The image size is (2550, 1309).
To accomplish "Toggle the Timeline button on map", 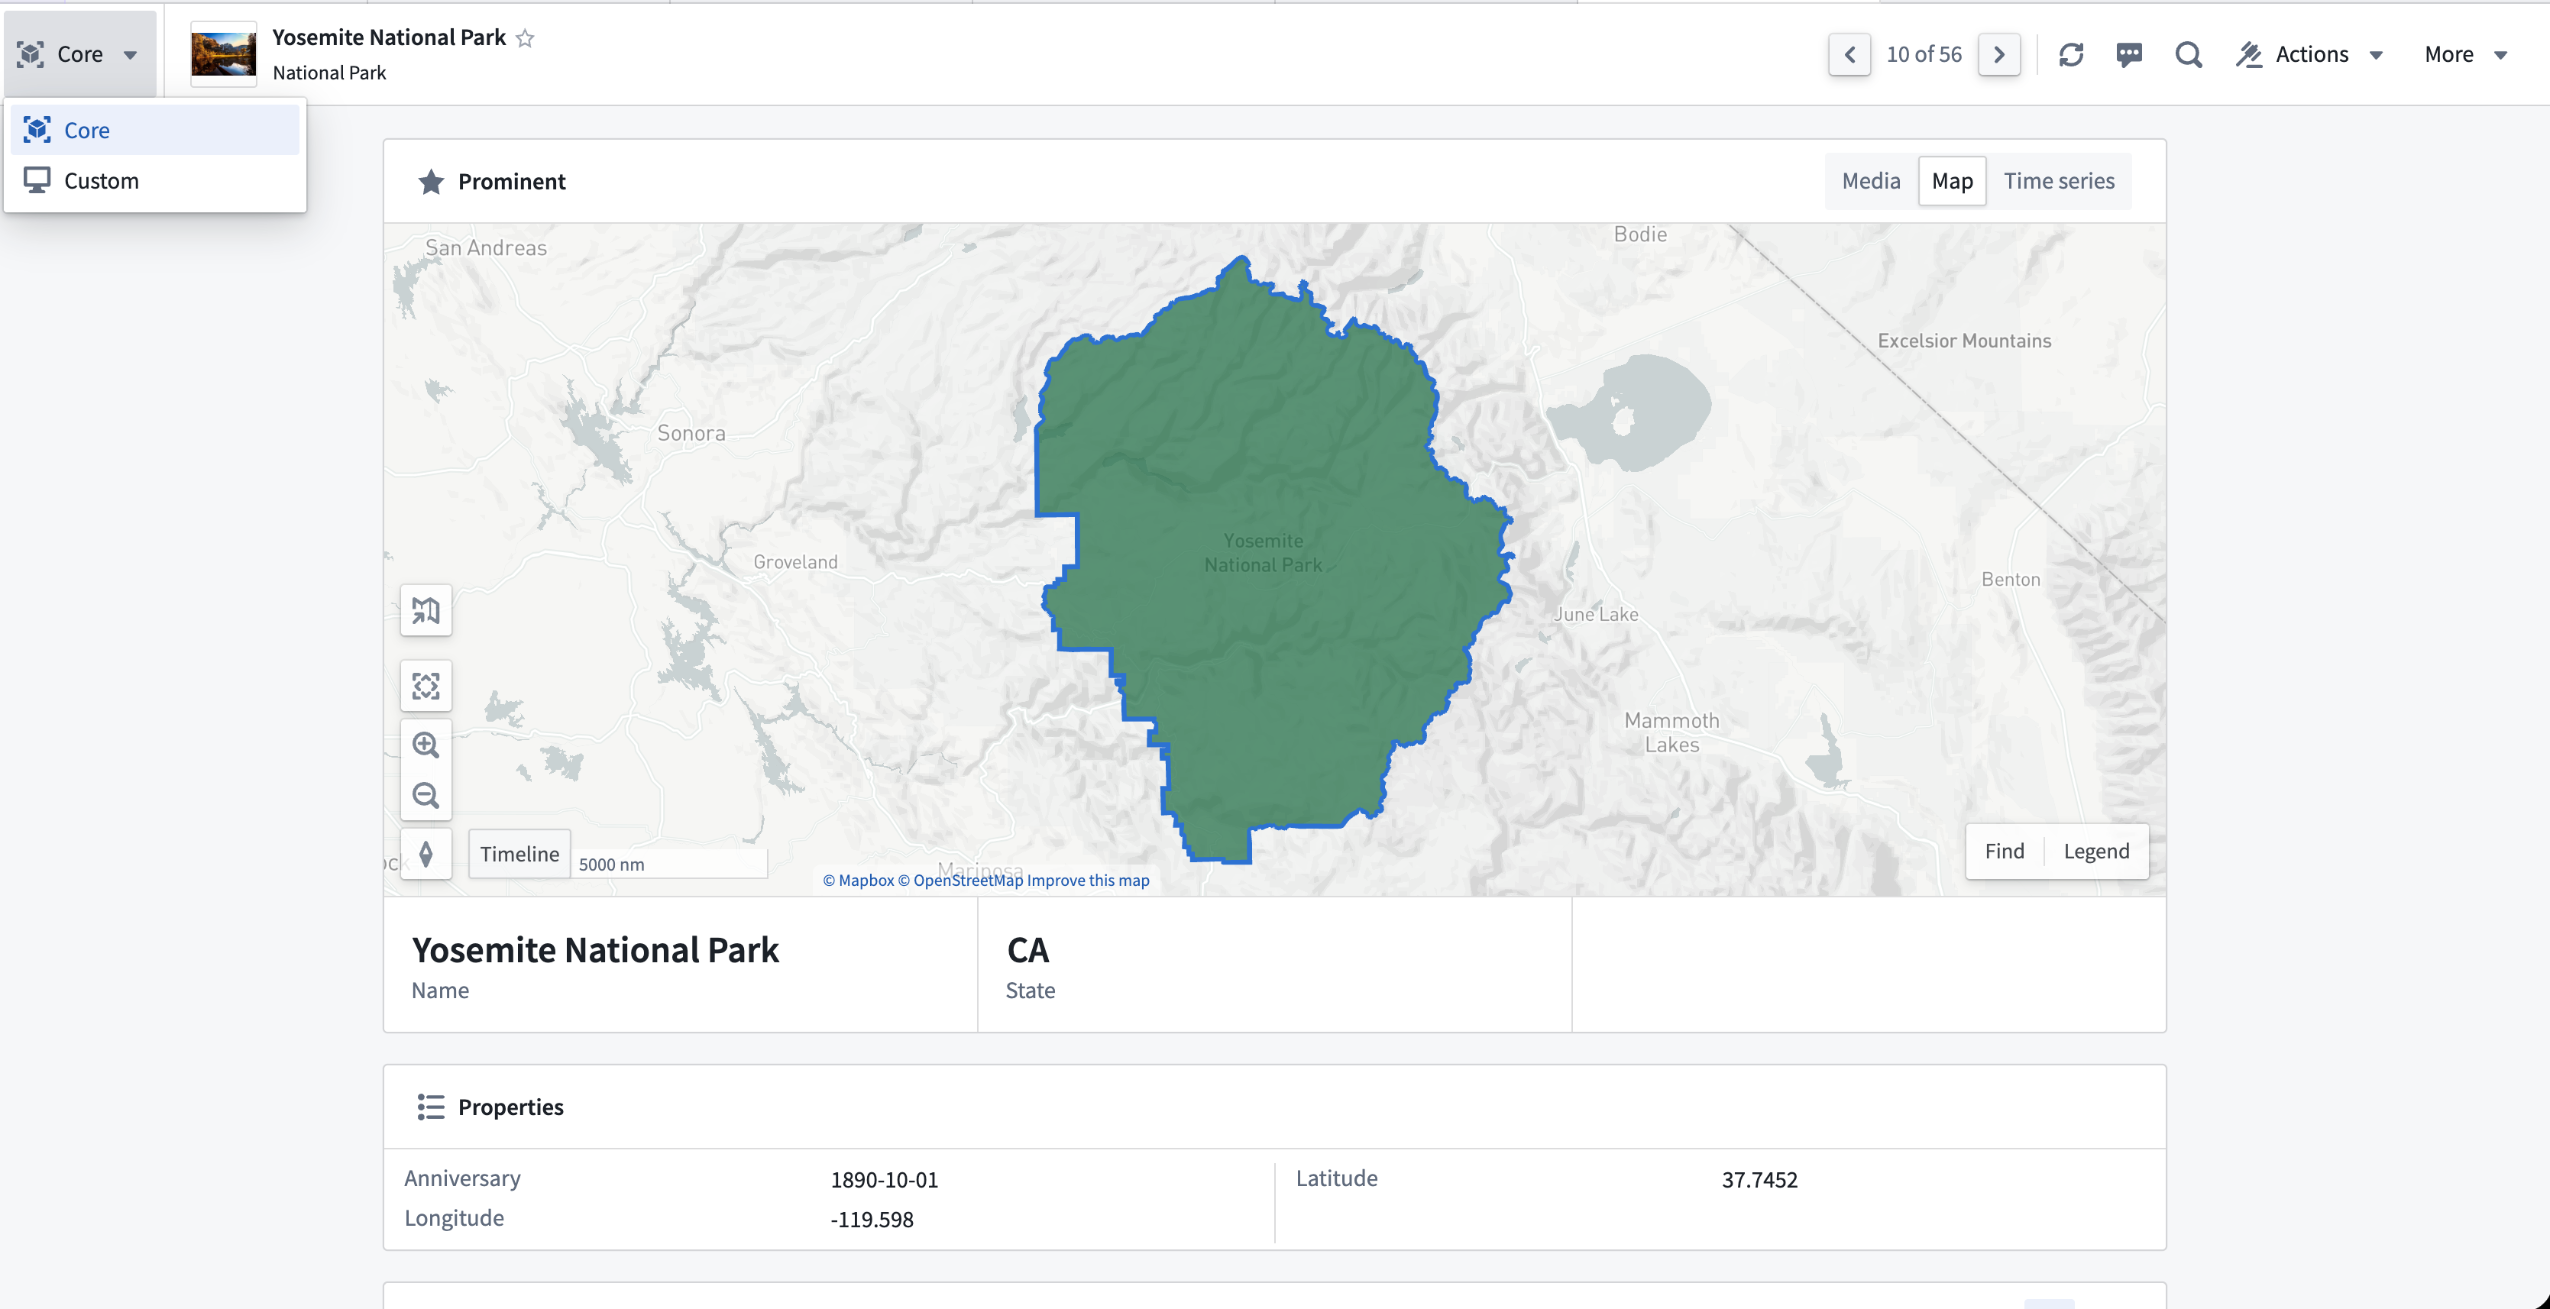I will click(519, 854).
